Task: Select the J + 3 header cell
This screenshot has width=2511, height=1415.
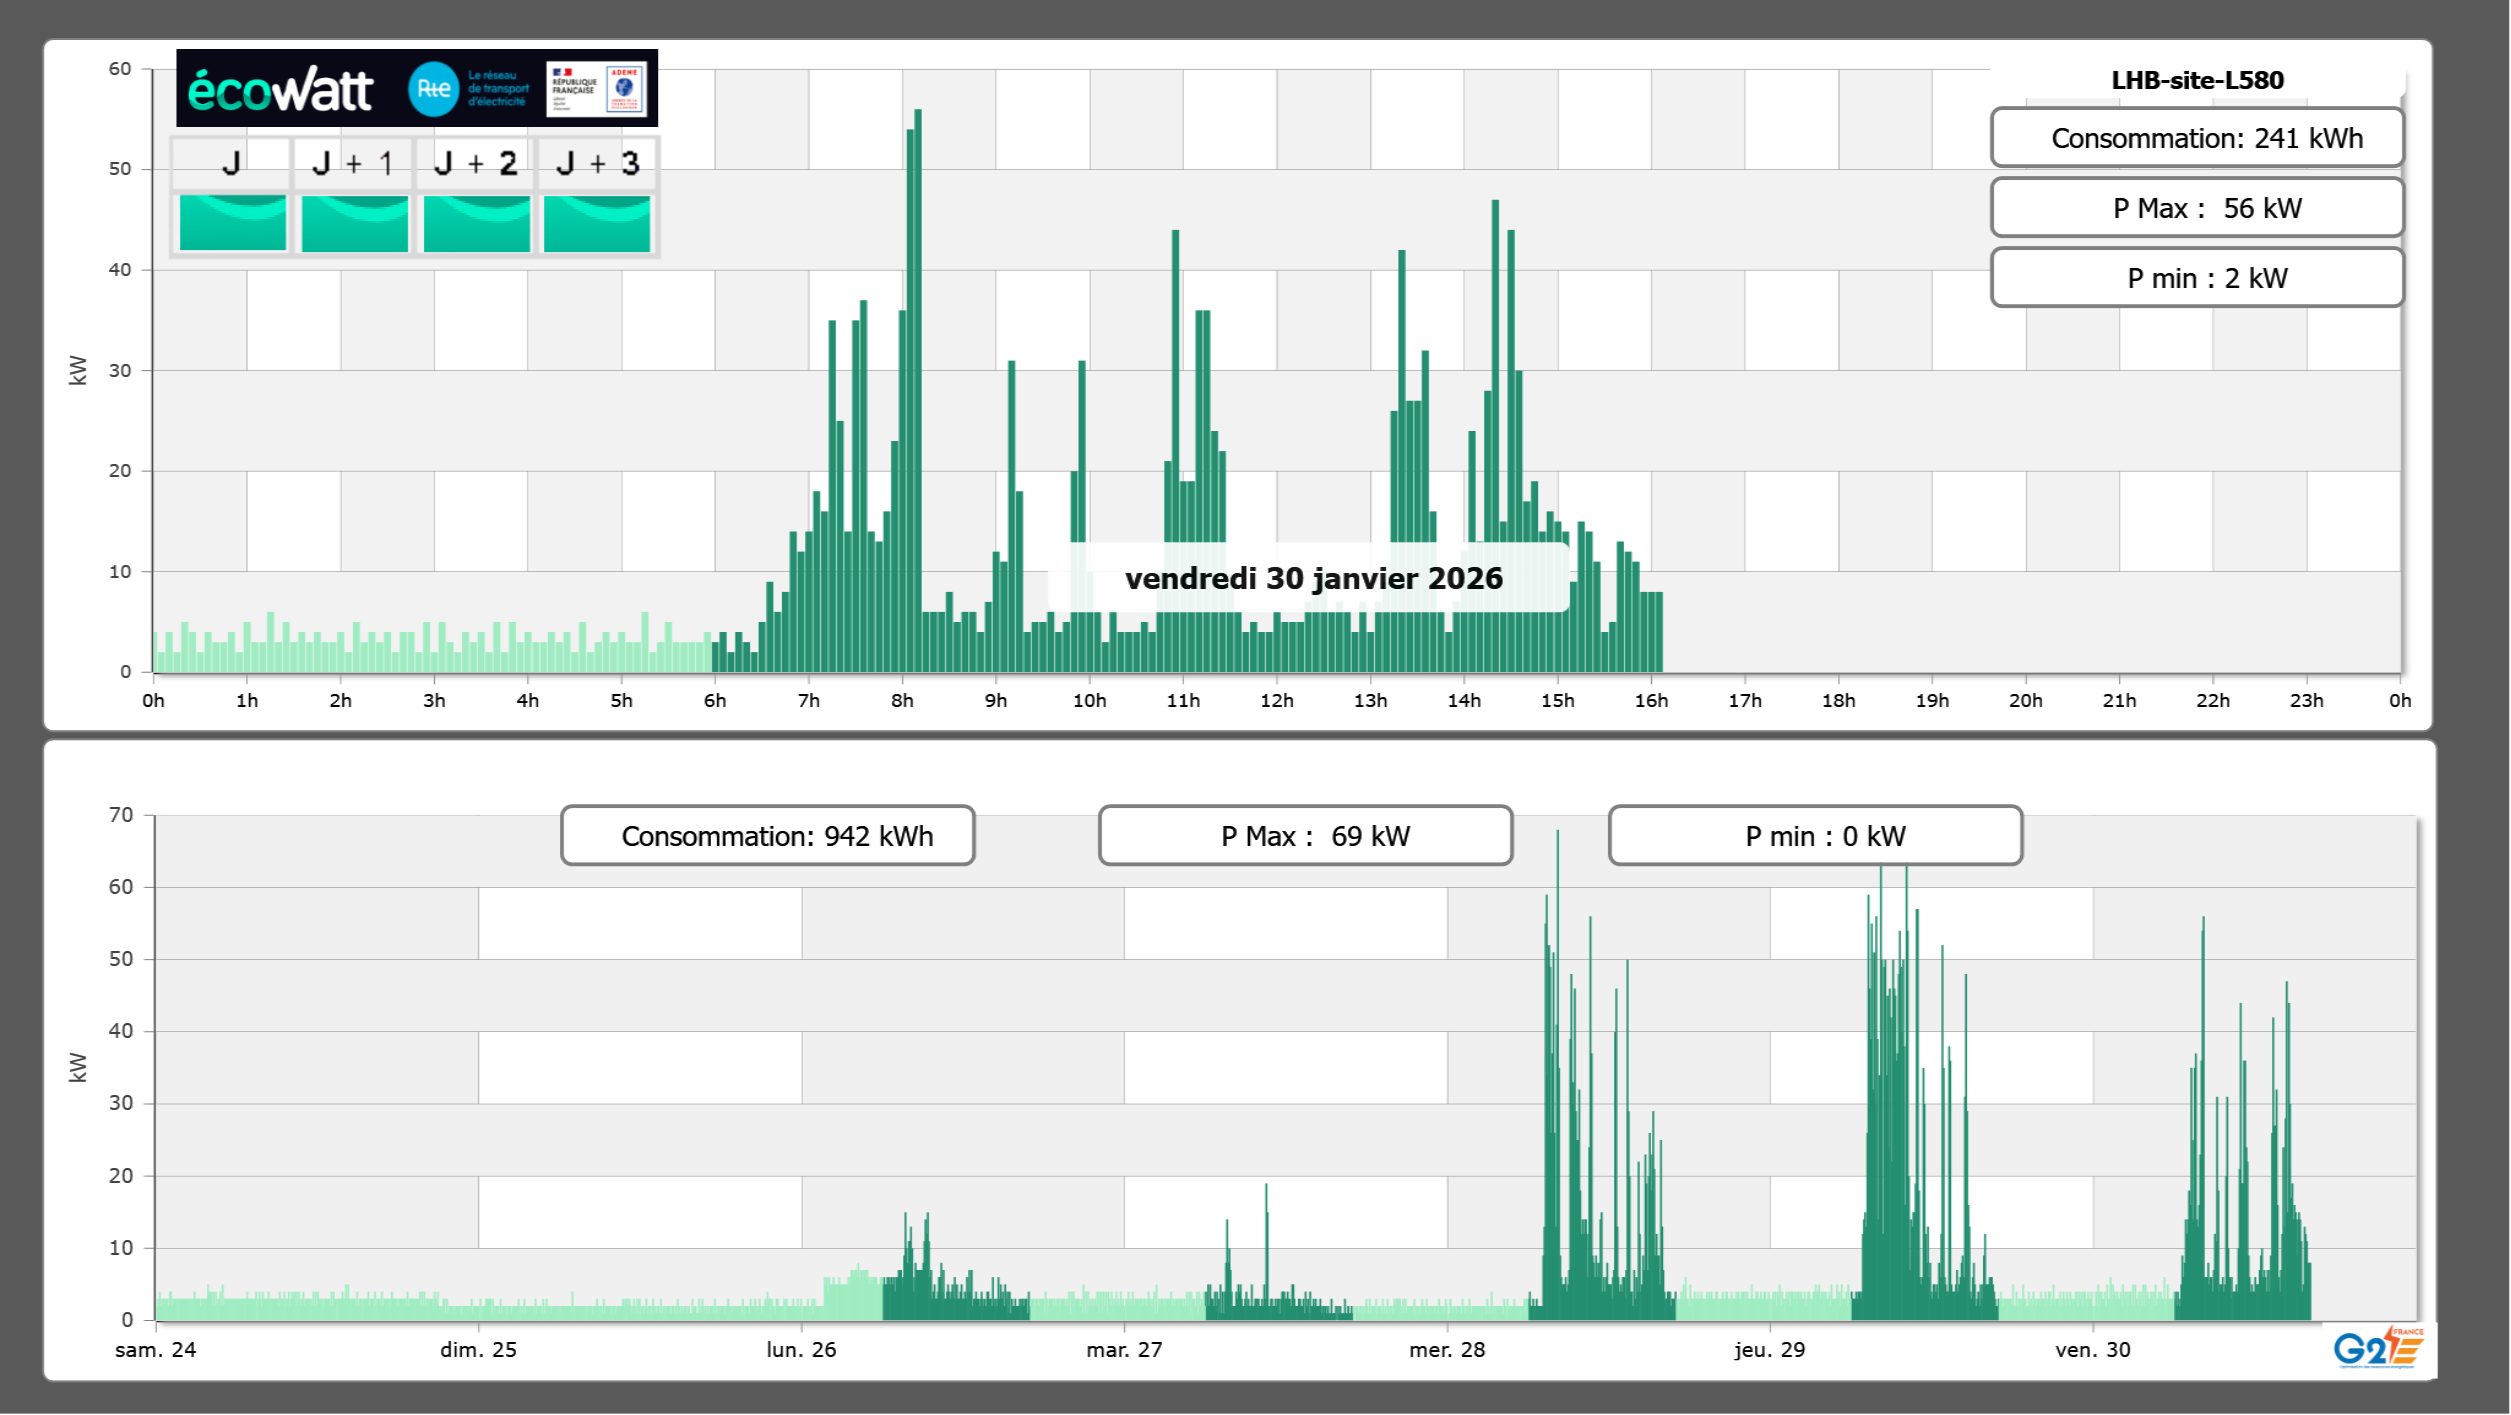Action: coord(597,163)
